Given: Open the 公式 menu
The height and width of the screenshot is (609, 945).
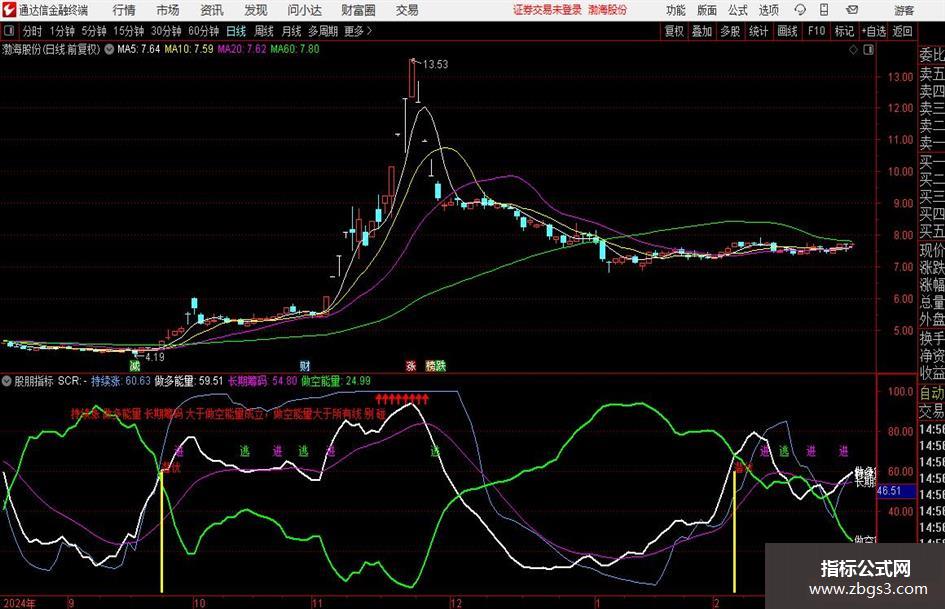Looking at the screenshot, I should click(738, 10).
